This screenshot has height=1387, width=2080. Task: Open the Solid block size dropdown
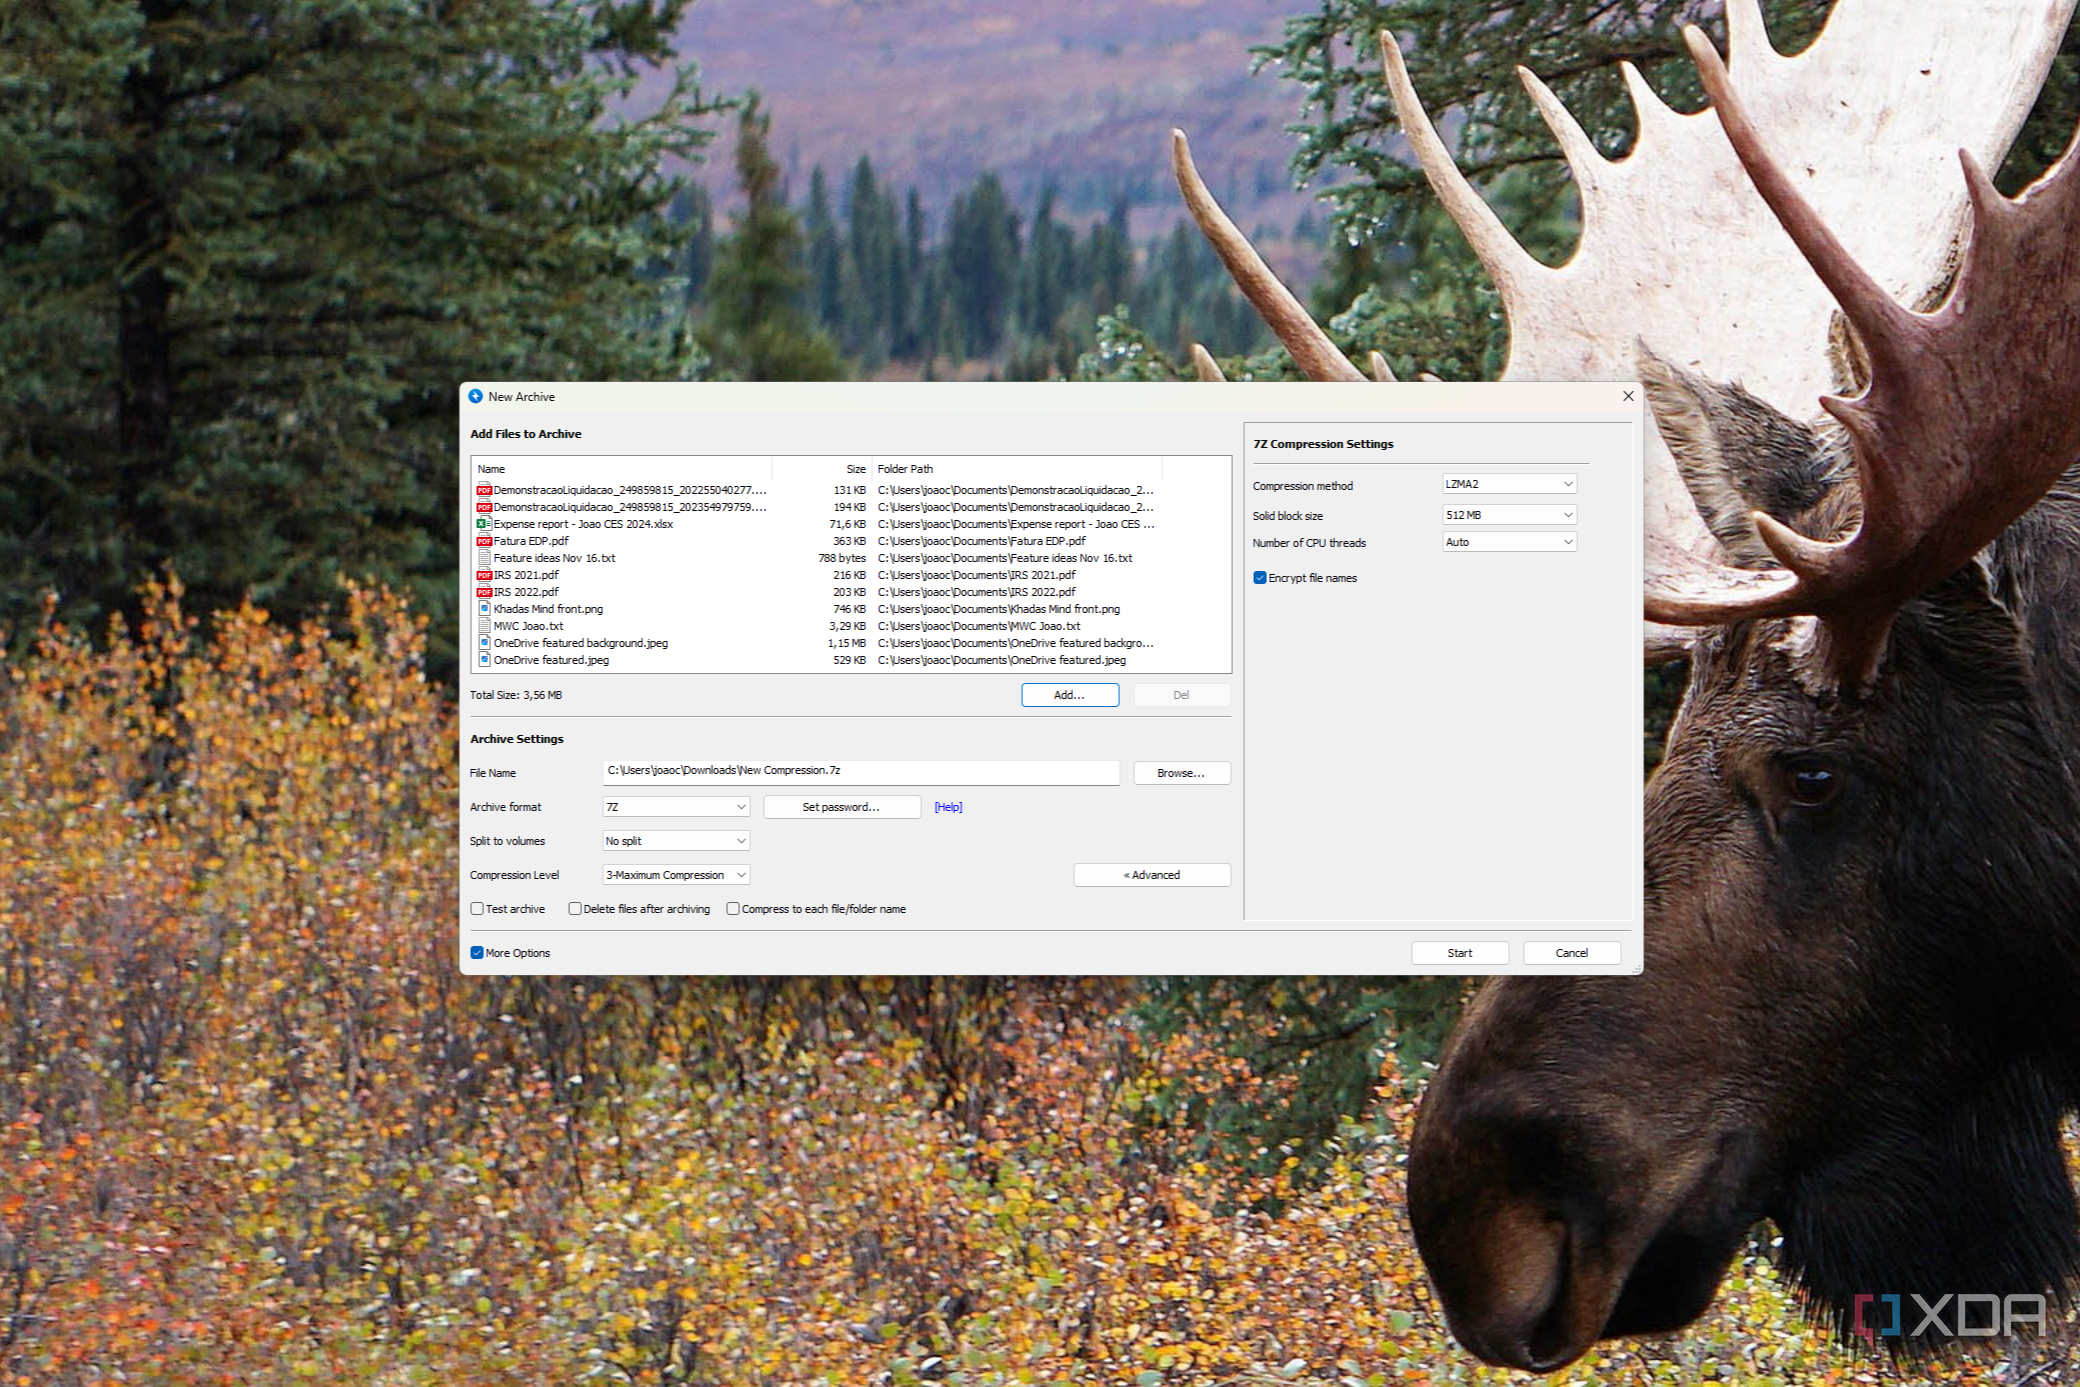tap(1509, 515)
